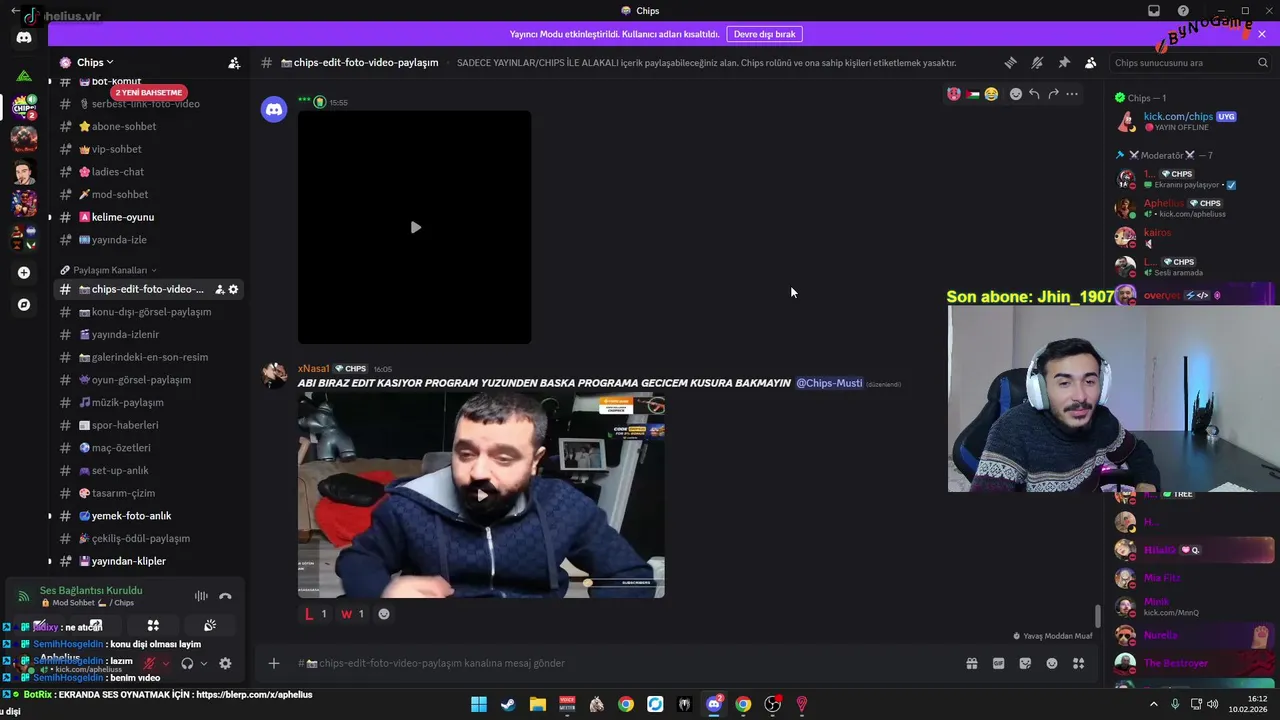Collapse the Paylaşım Kanalları category

(x=108, y=270)
